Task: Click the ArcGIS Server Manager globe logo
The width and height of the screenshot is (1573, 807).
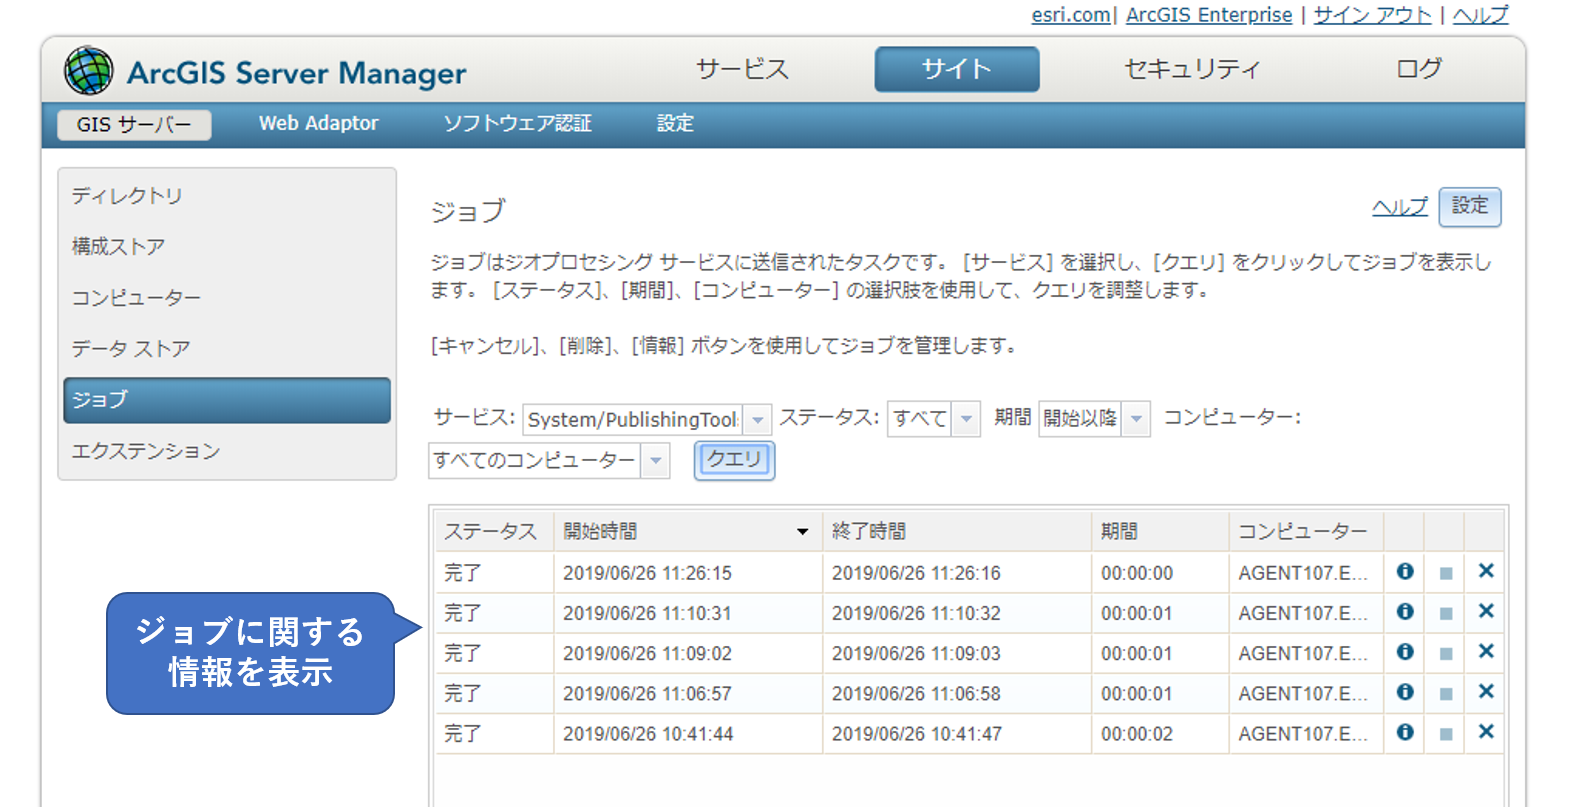Action: (88, 71)
